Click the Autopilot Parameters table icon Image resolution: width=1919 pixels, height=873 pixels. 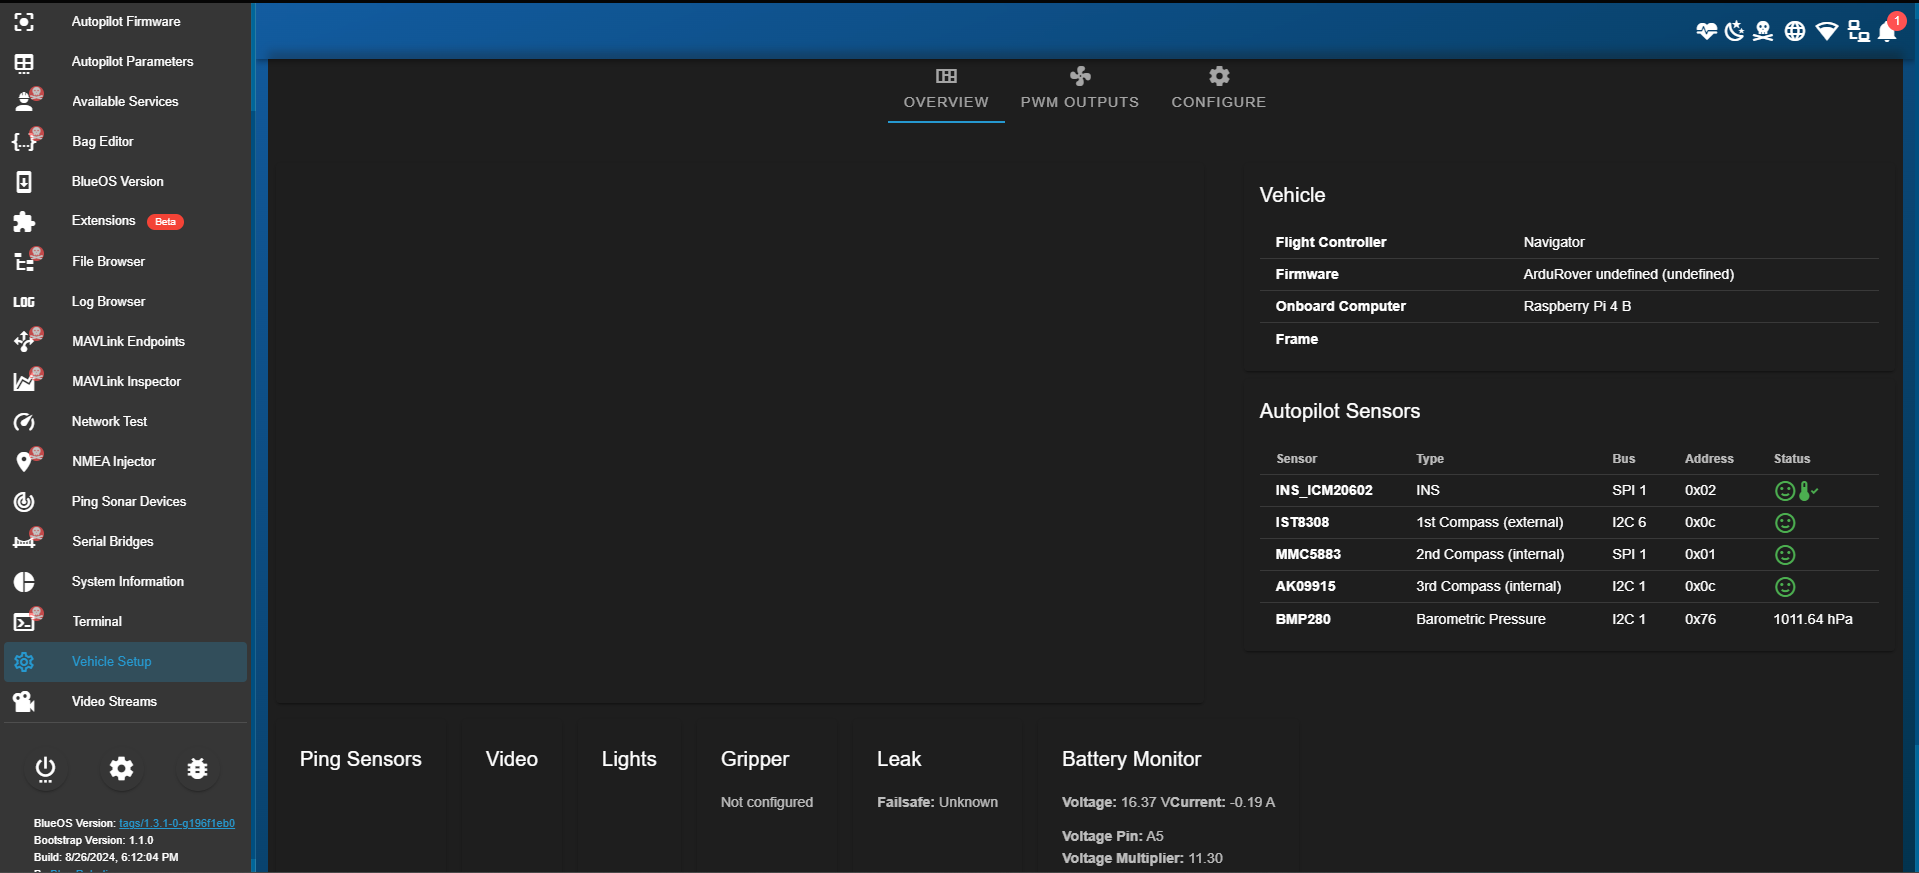point(24,62)
